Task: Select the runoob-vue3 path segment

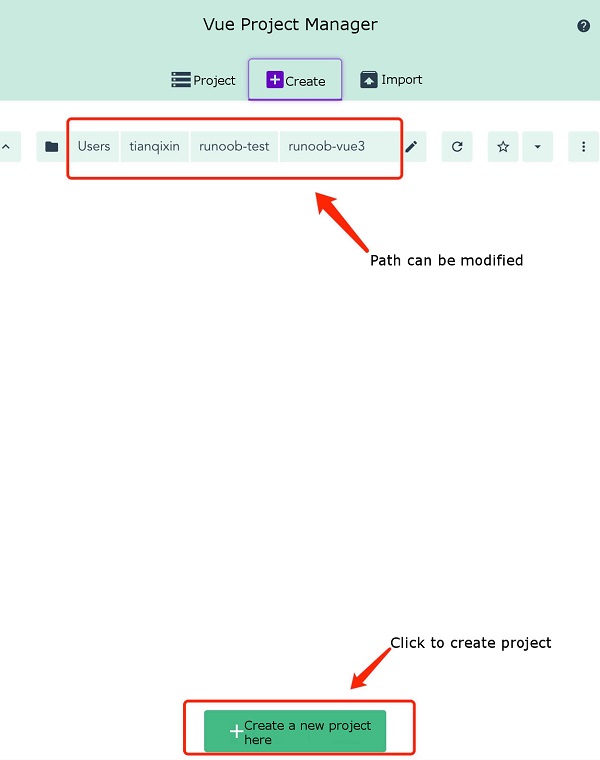Action: (327, 147)
